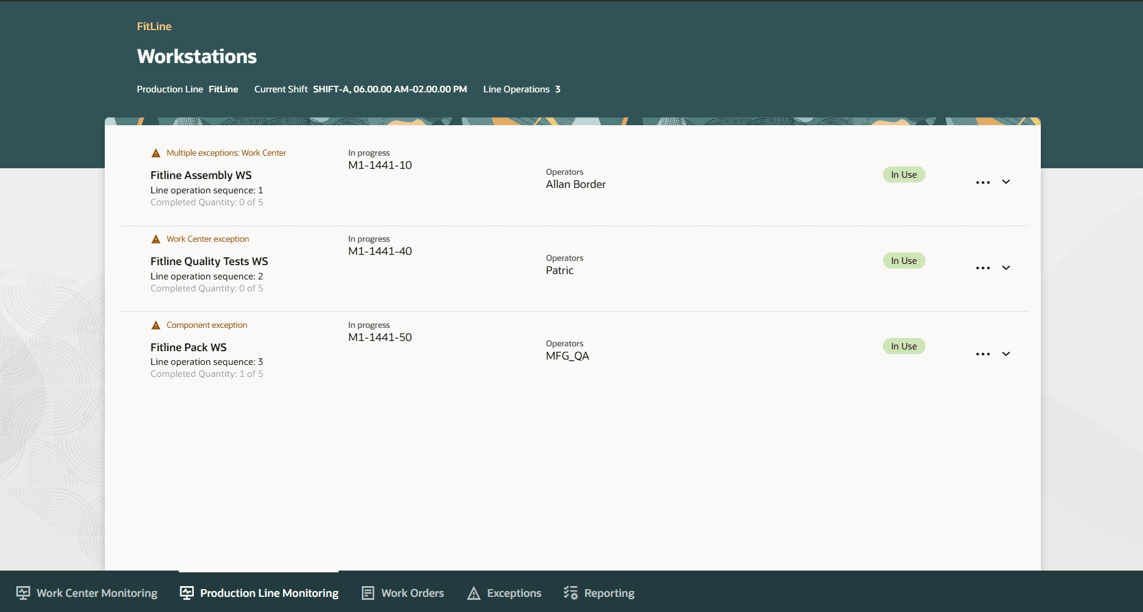Click In Use badge for Fitline Quality Tests WS
This screenshot has height=612, width=1143.
pyautogui.click(x=904, y=261)
